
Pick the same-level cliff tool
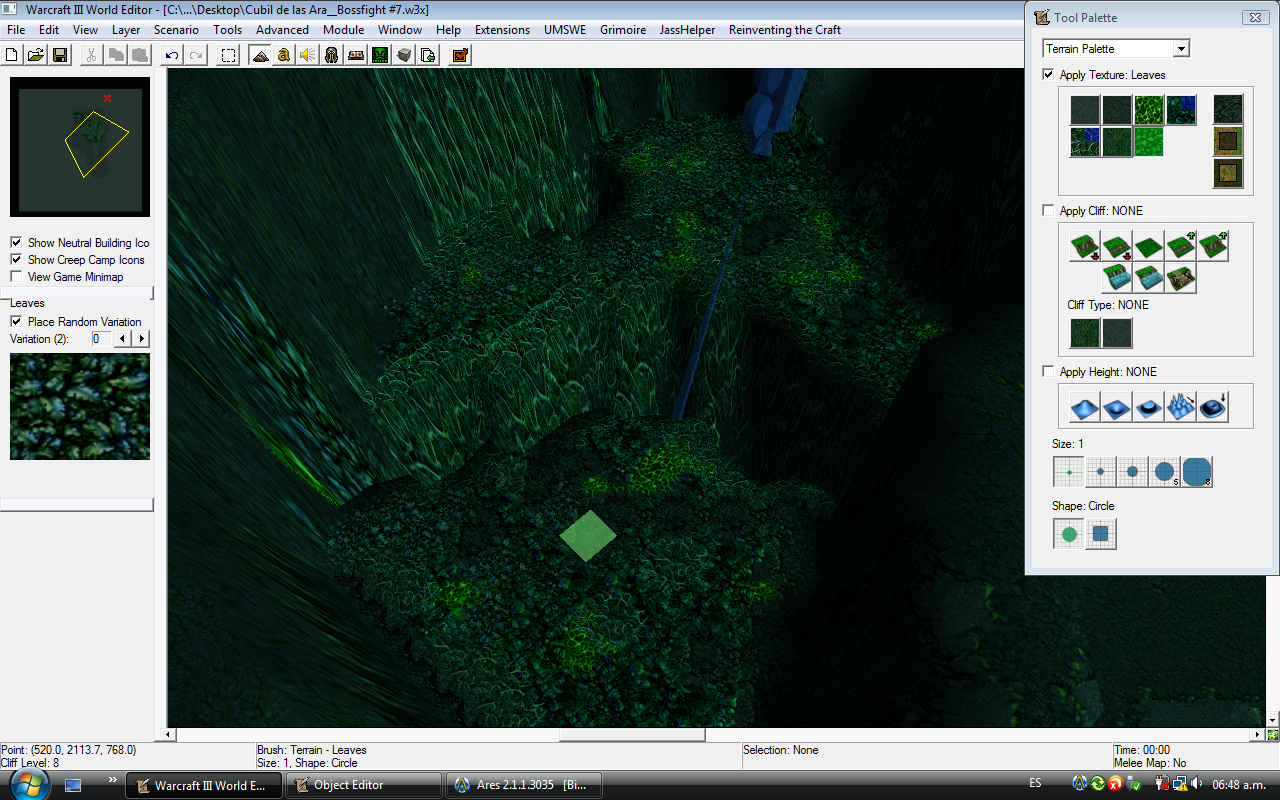pyautogui.click(x=1149, y=246)
